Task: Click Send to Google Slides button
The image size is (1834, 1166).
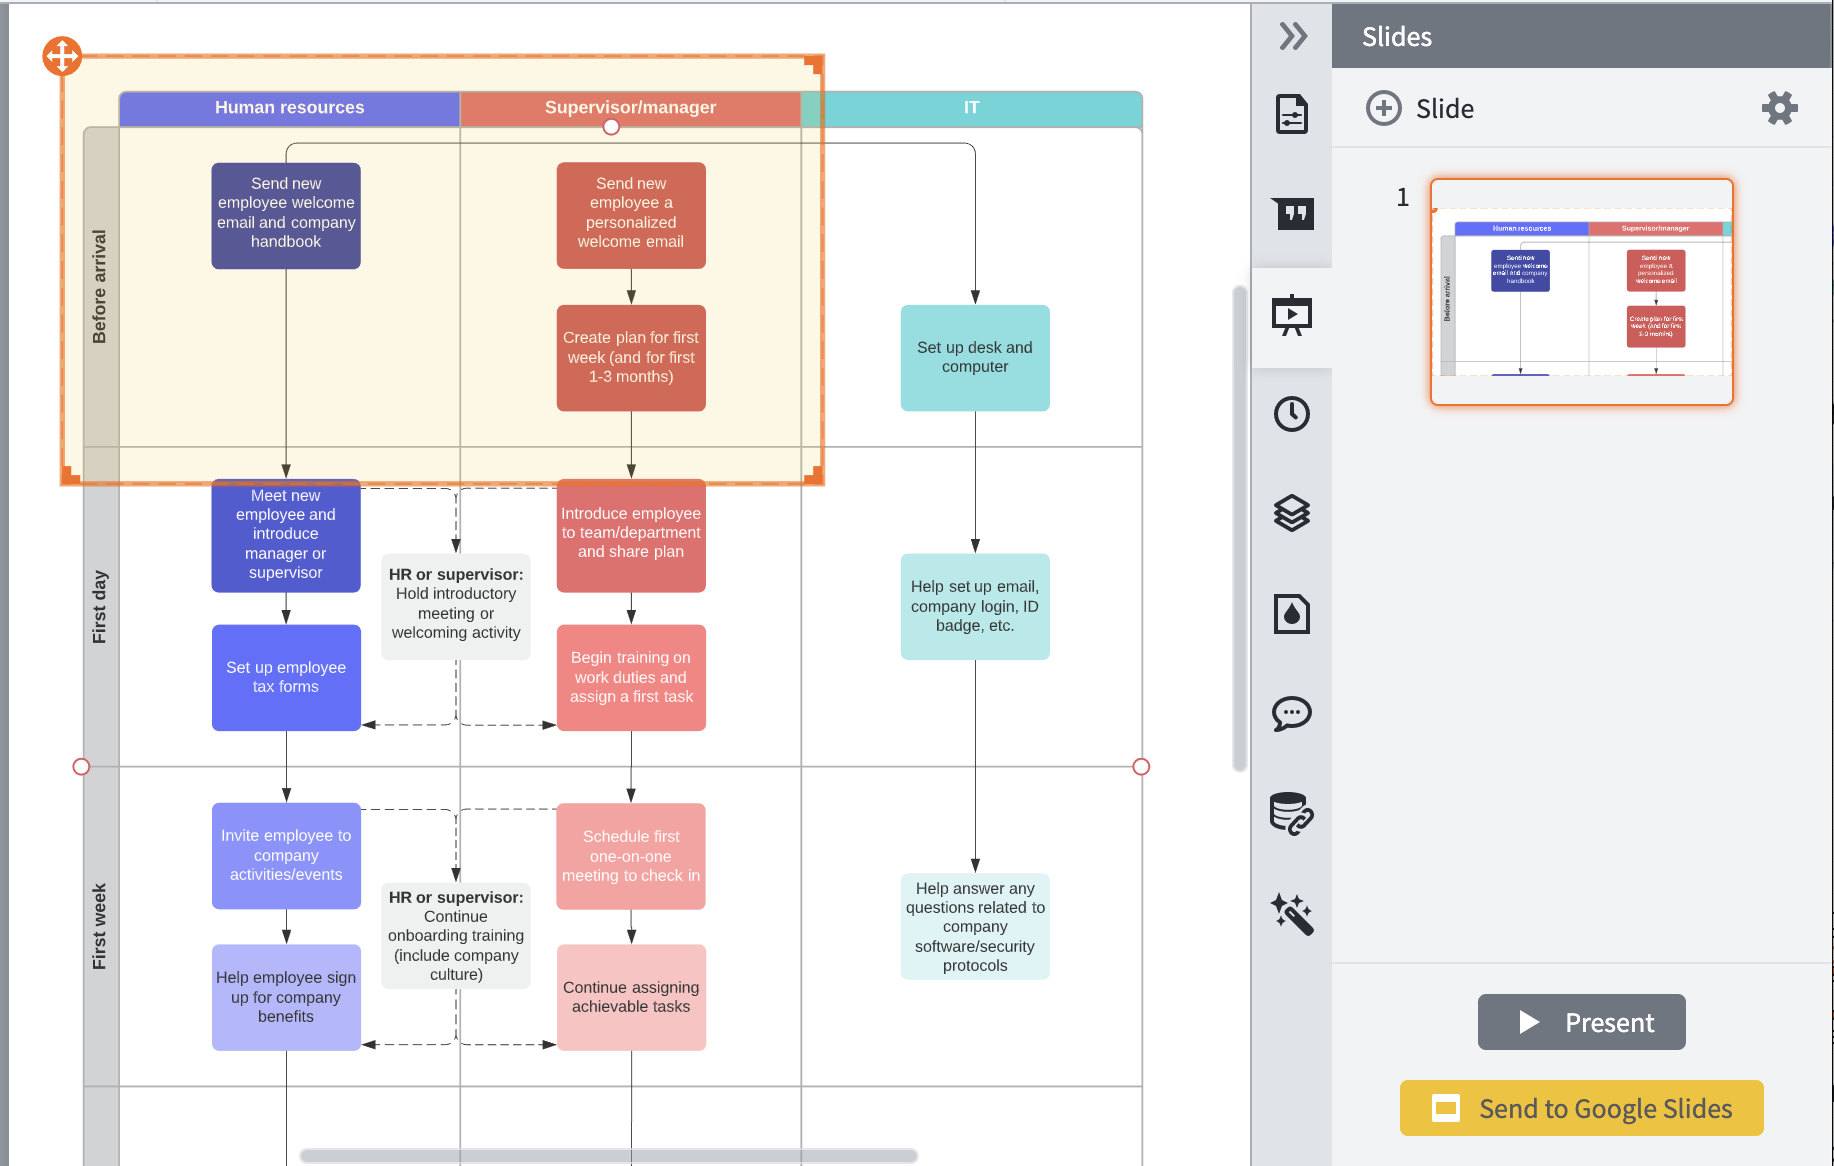Action: coord(1582,1108)
